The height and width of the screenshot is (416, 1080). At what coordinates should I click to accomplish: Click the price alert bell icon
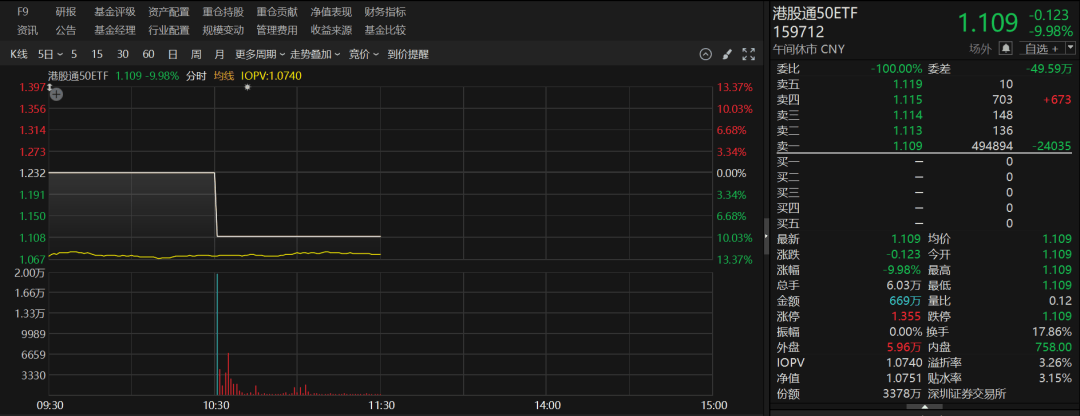1005,48
